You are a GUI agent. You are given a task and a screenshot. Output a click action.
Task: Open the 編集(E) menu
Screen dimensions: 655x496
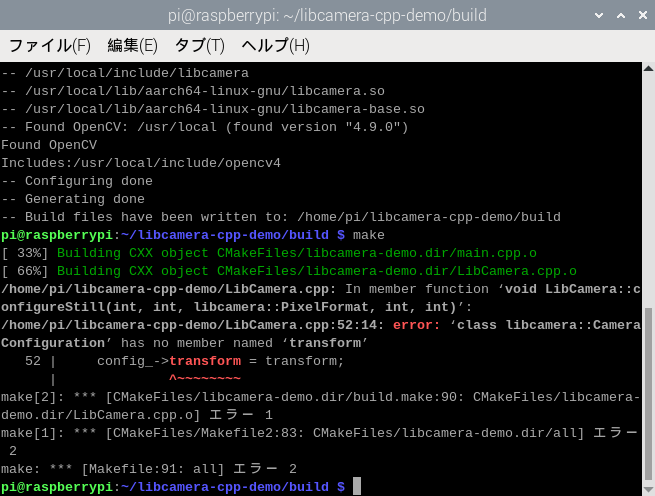(132, 46)
